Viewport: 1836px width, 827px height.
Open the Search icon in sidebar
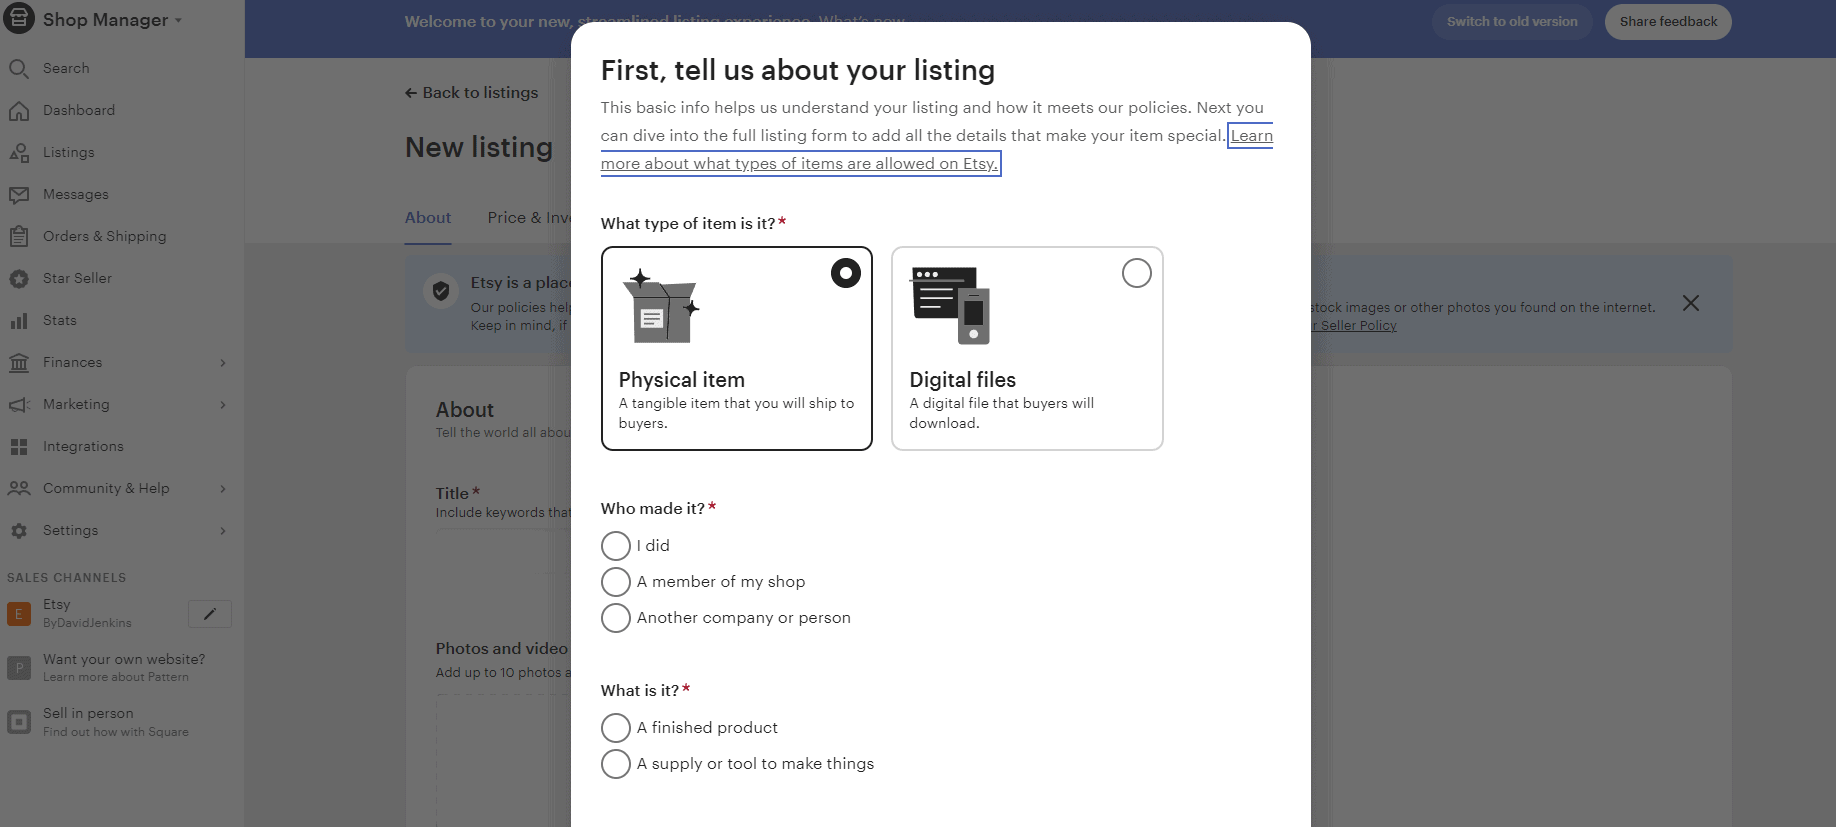click(18, 68)
